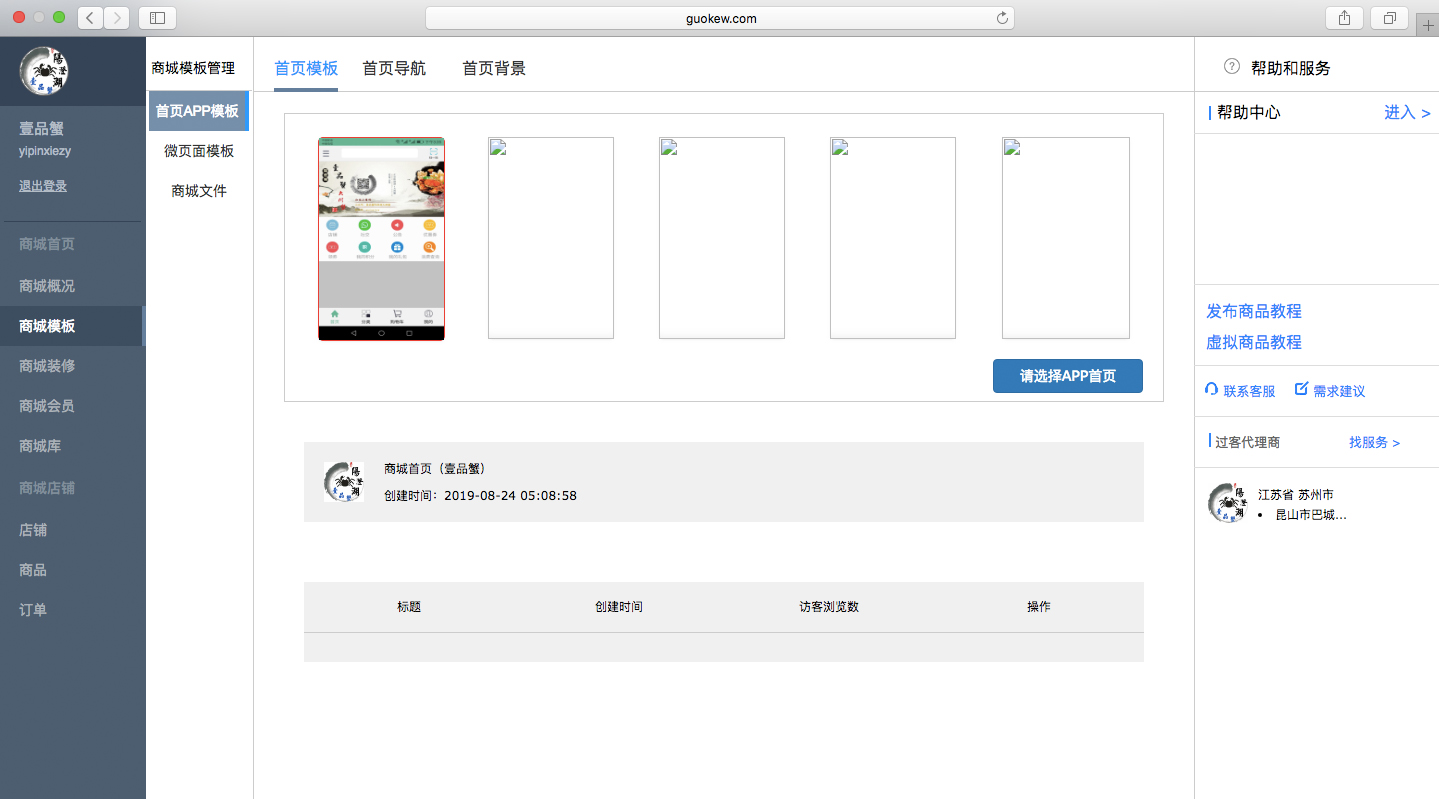Image resolution: width=1439 pixels, height=799 pixels.
Task: Click the 找服务 > link
Action: click(x=1374, y=442)
